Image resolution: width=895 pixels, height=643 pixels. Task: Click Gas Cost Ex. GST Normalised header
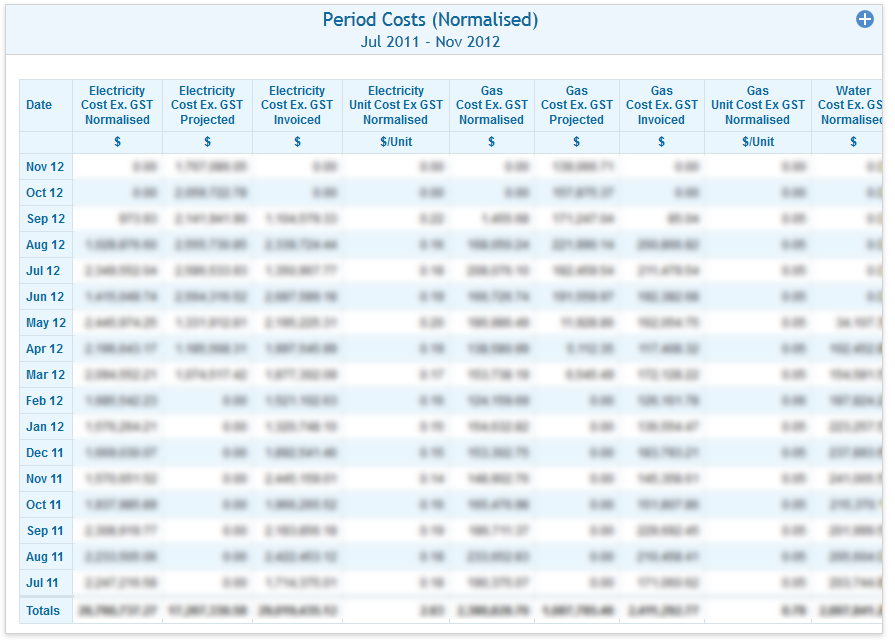492,105
